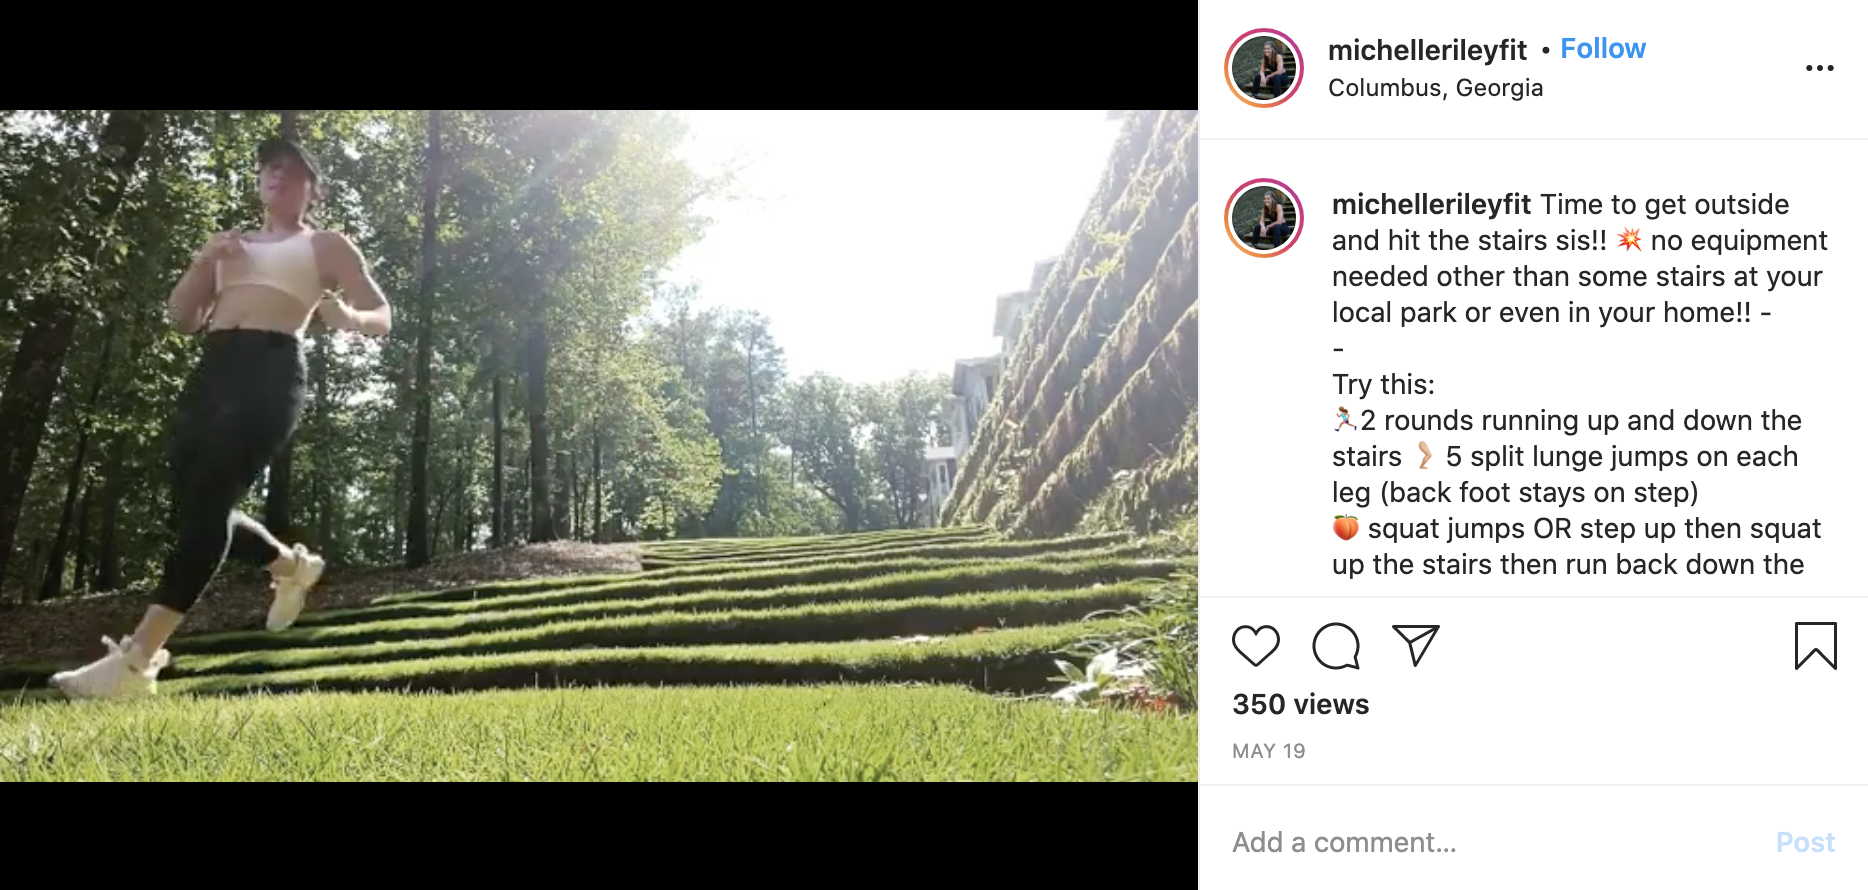Follow michellerileyfit

tap(1603, 48)
